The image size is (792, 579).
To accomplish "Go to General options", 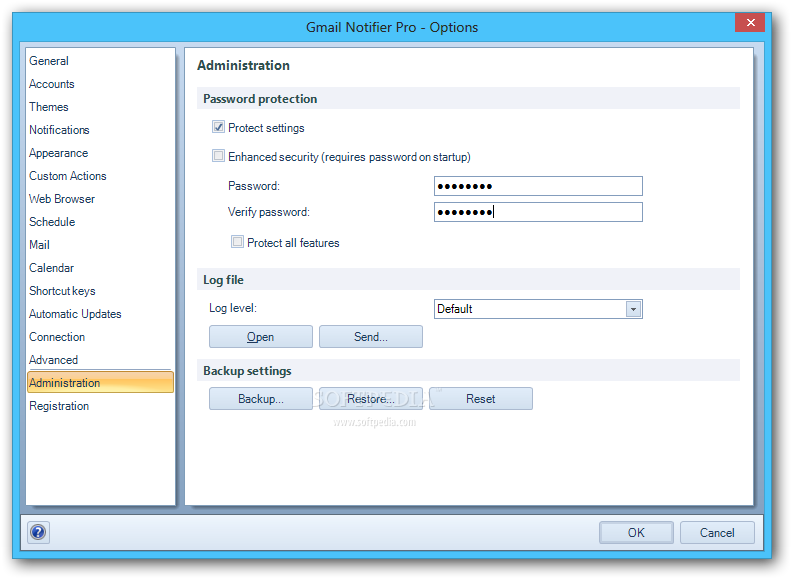I will [101, 61].
